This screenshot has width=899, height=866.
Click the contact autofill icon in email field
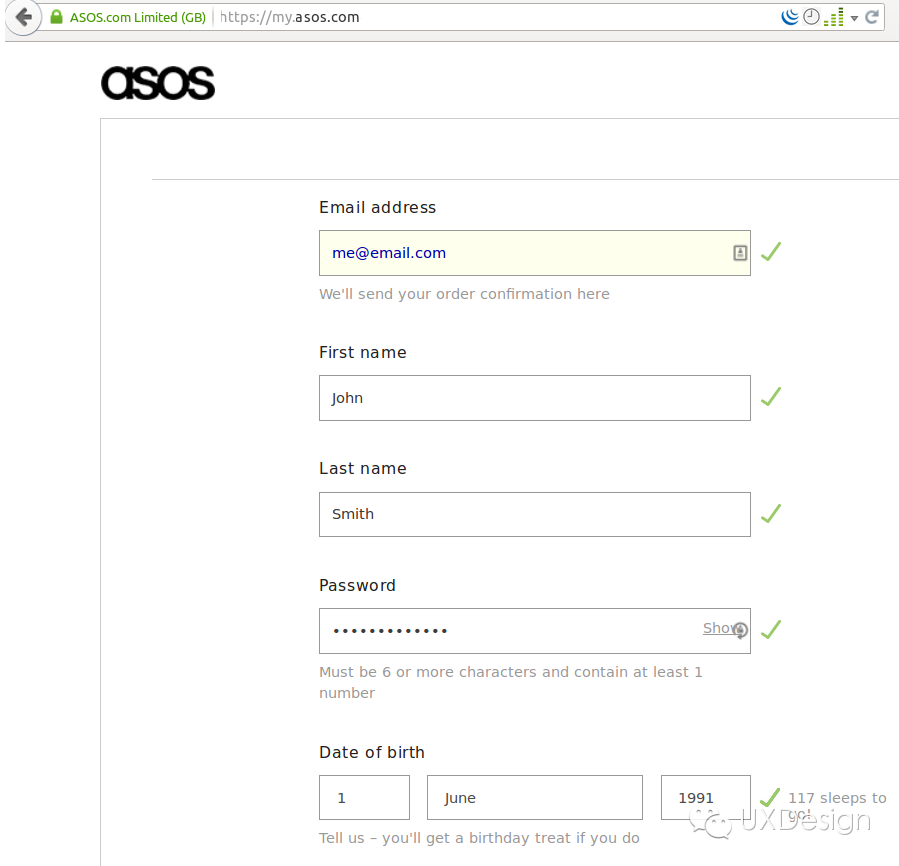coord(740,253)
